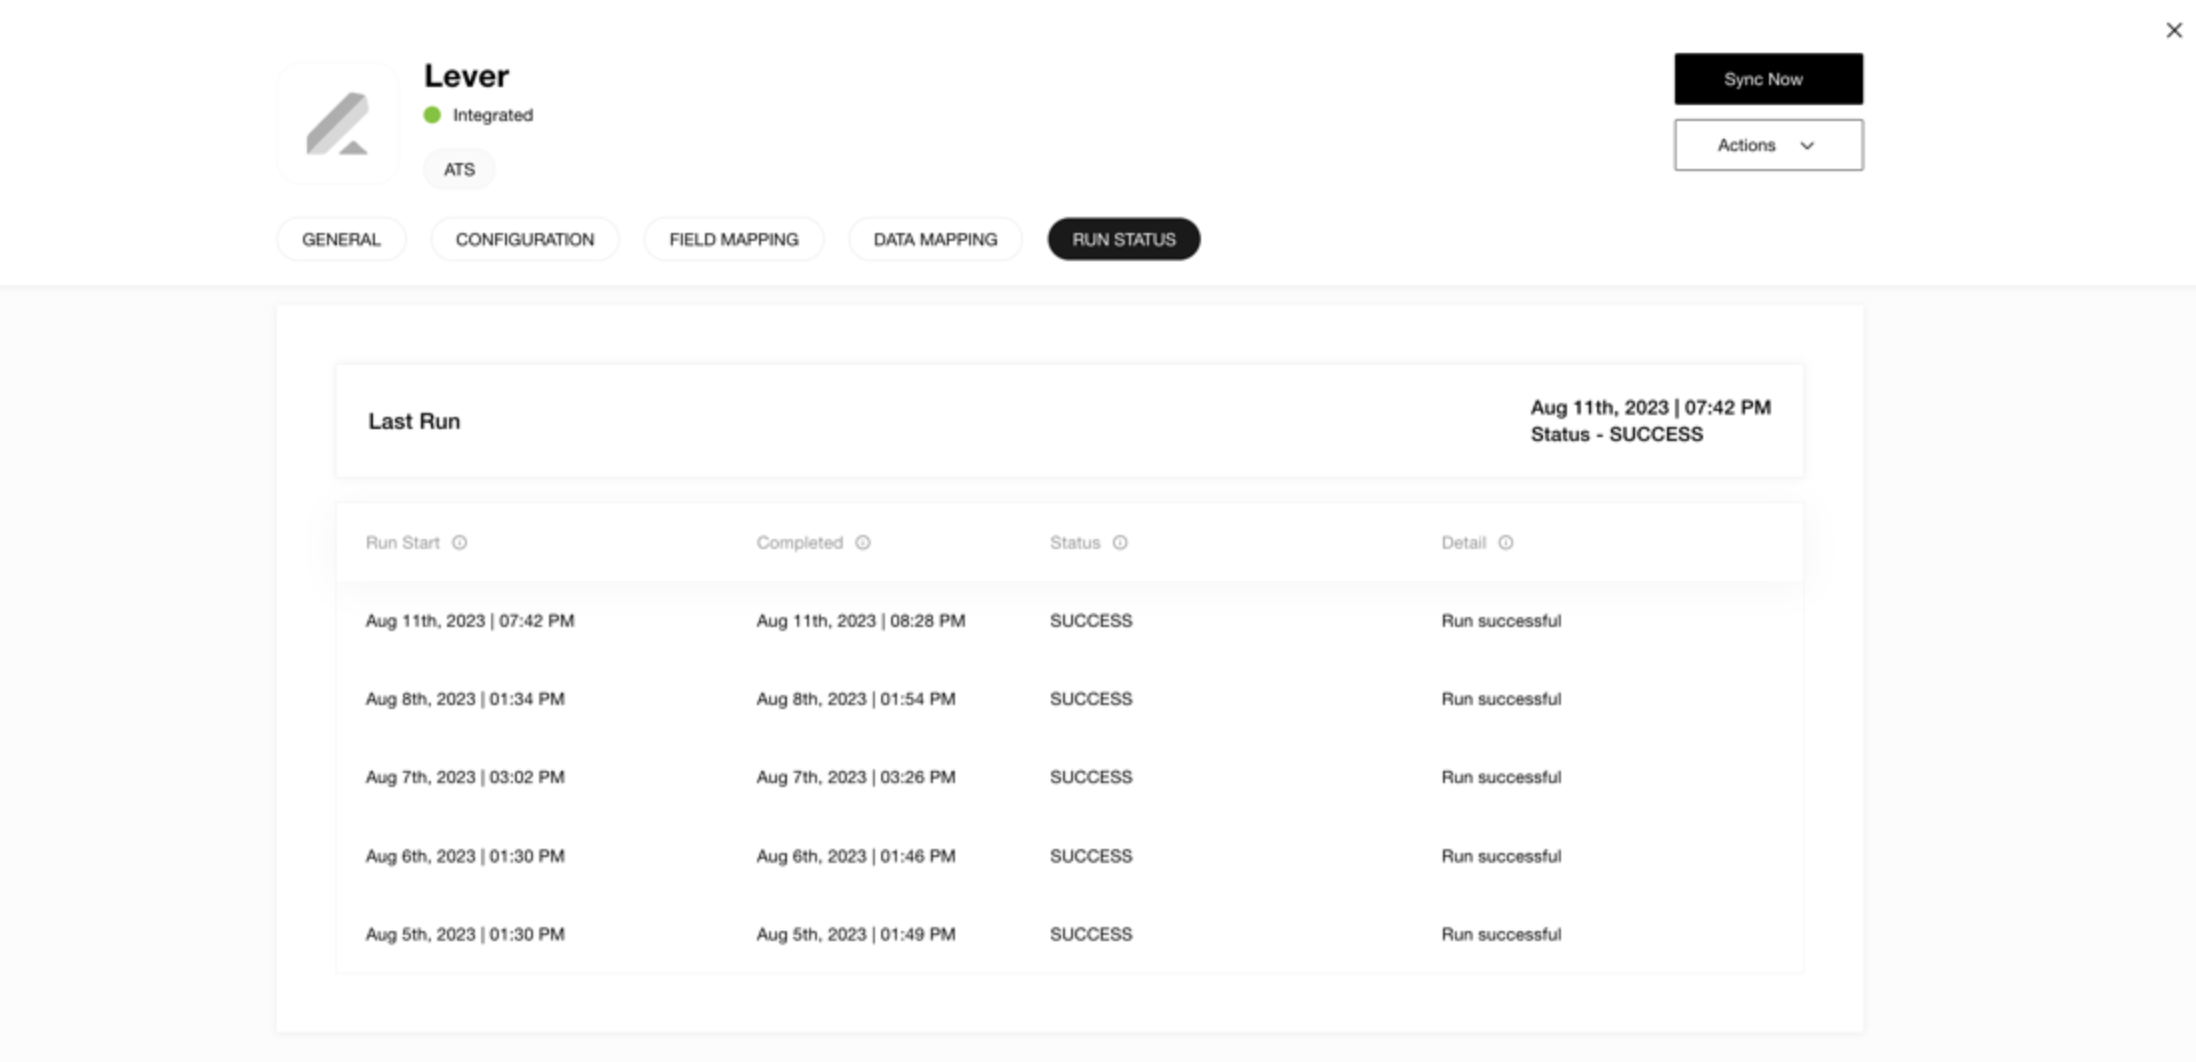
Task: Click the Lever pencil logo icon
Action: point(337,124)
